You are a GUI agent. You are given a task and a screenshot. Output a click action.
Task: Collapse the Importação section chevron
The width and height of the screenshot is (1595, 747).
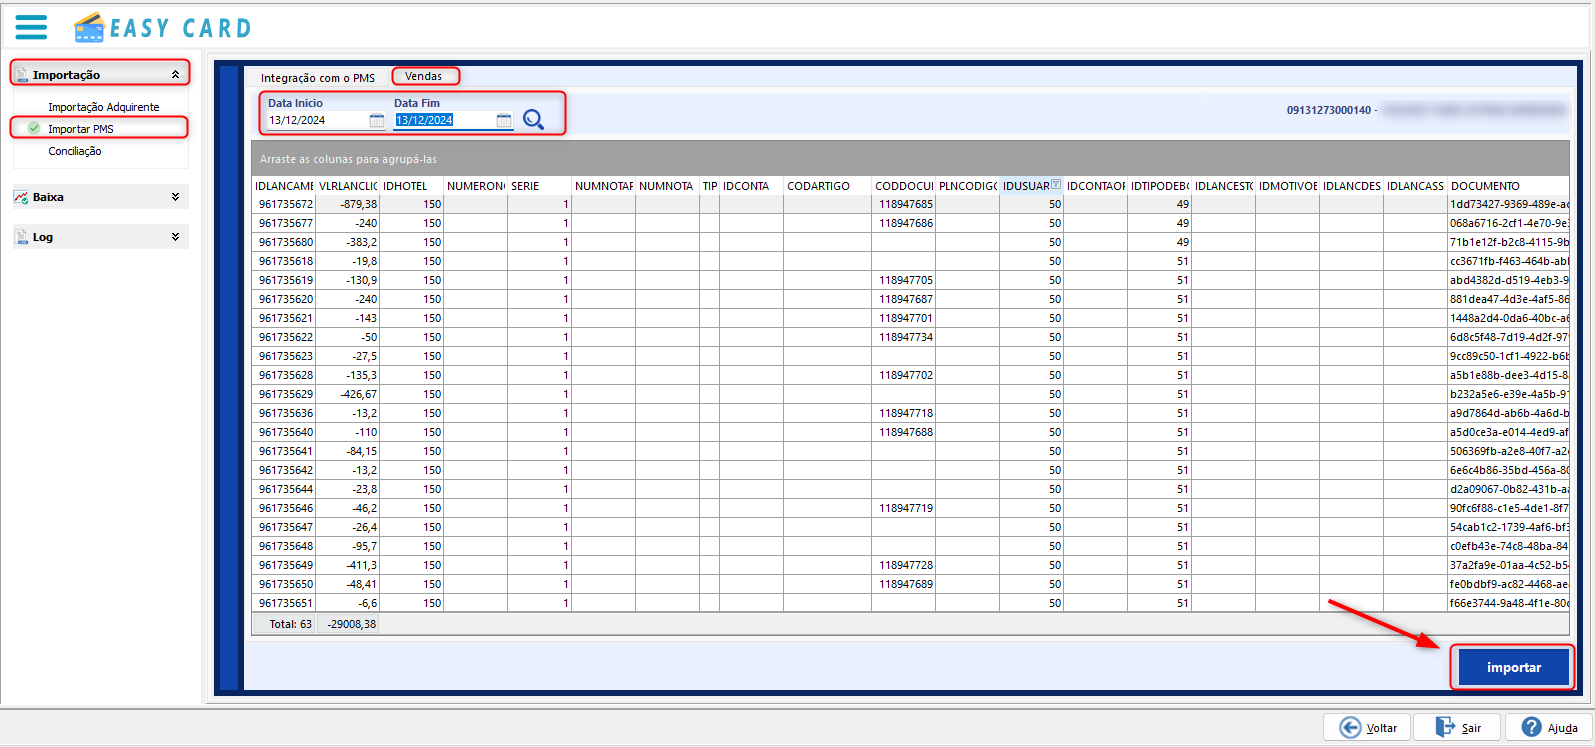176,74
